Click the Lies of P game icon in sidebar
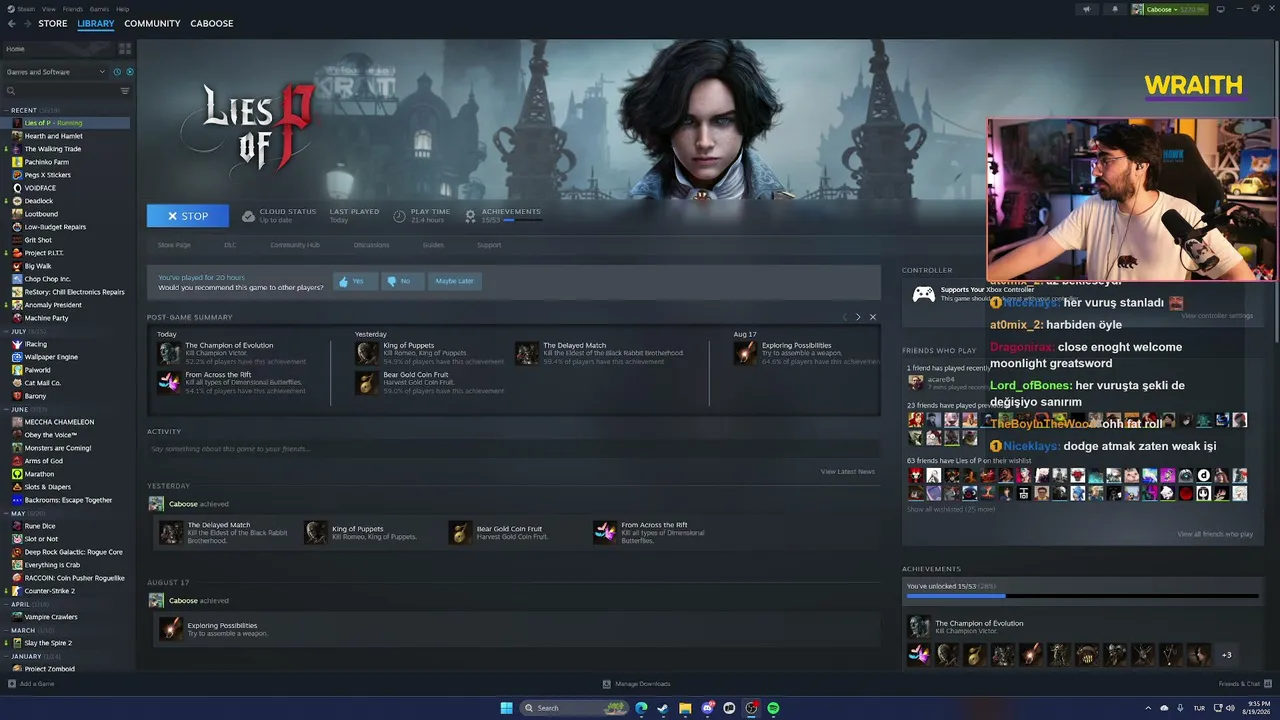Screen dimensions: 1280x720 point(17,123)
